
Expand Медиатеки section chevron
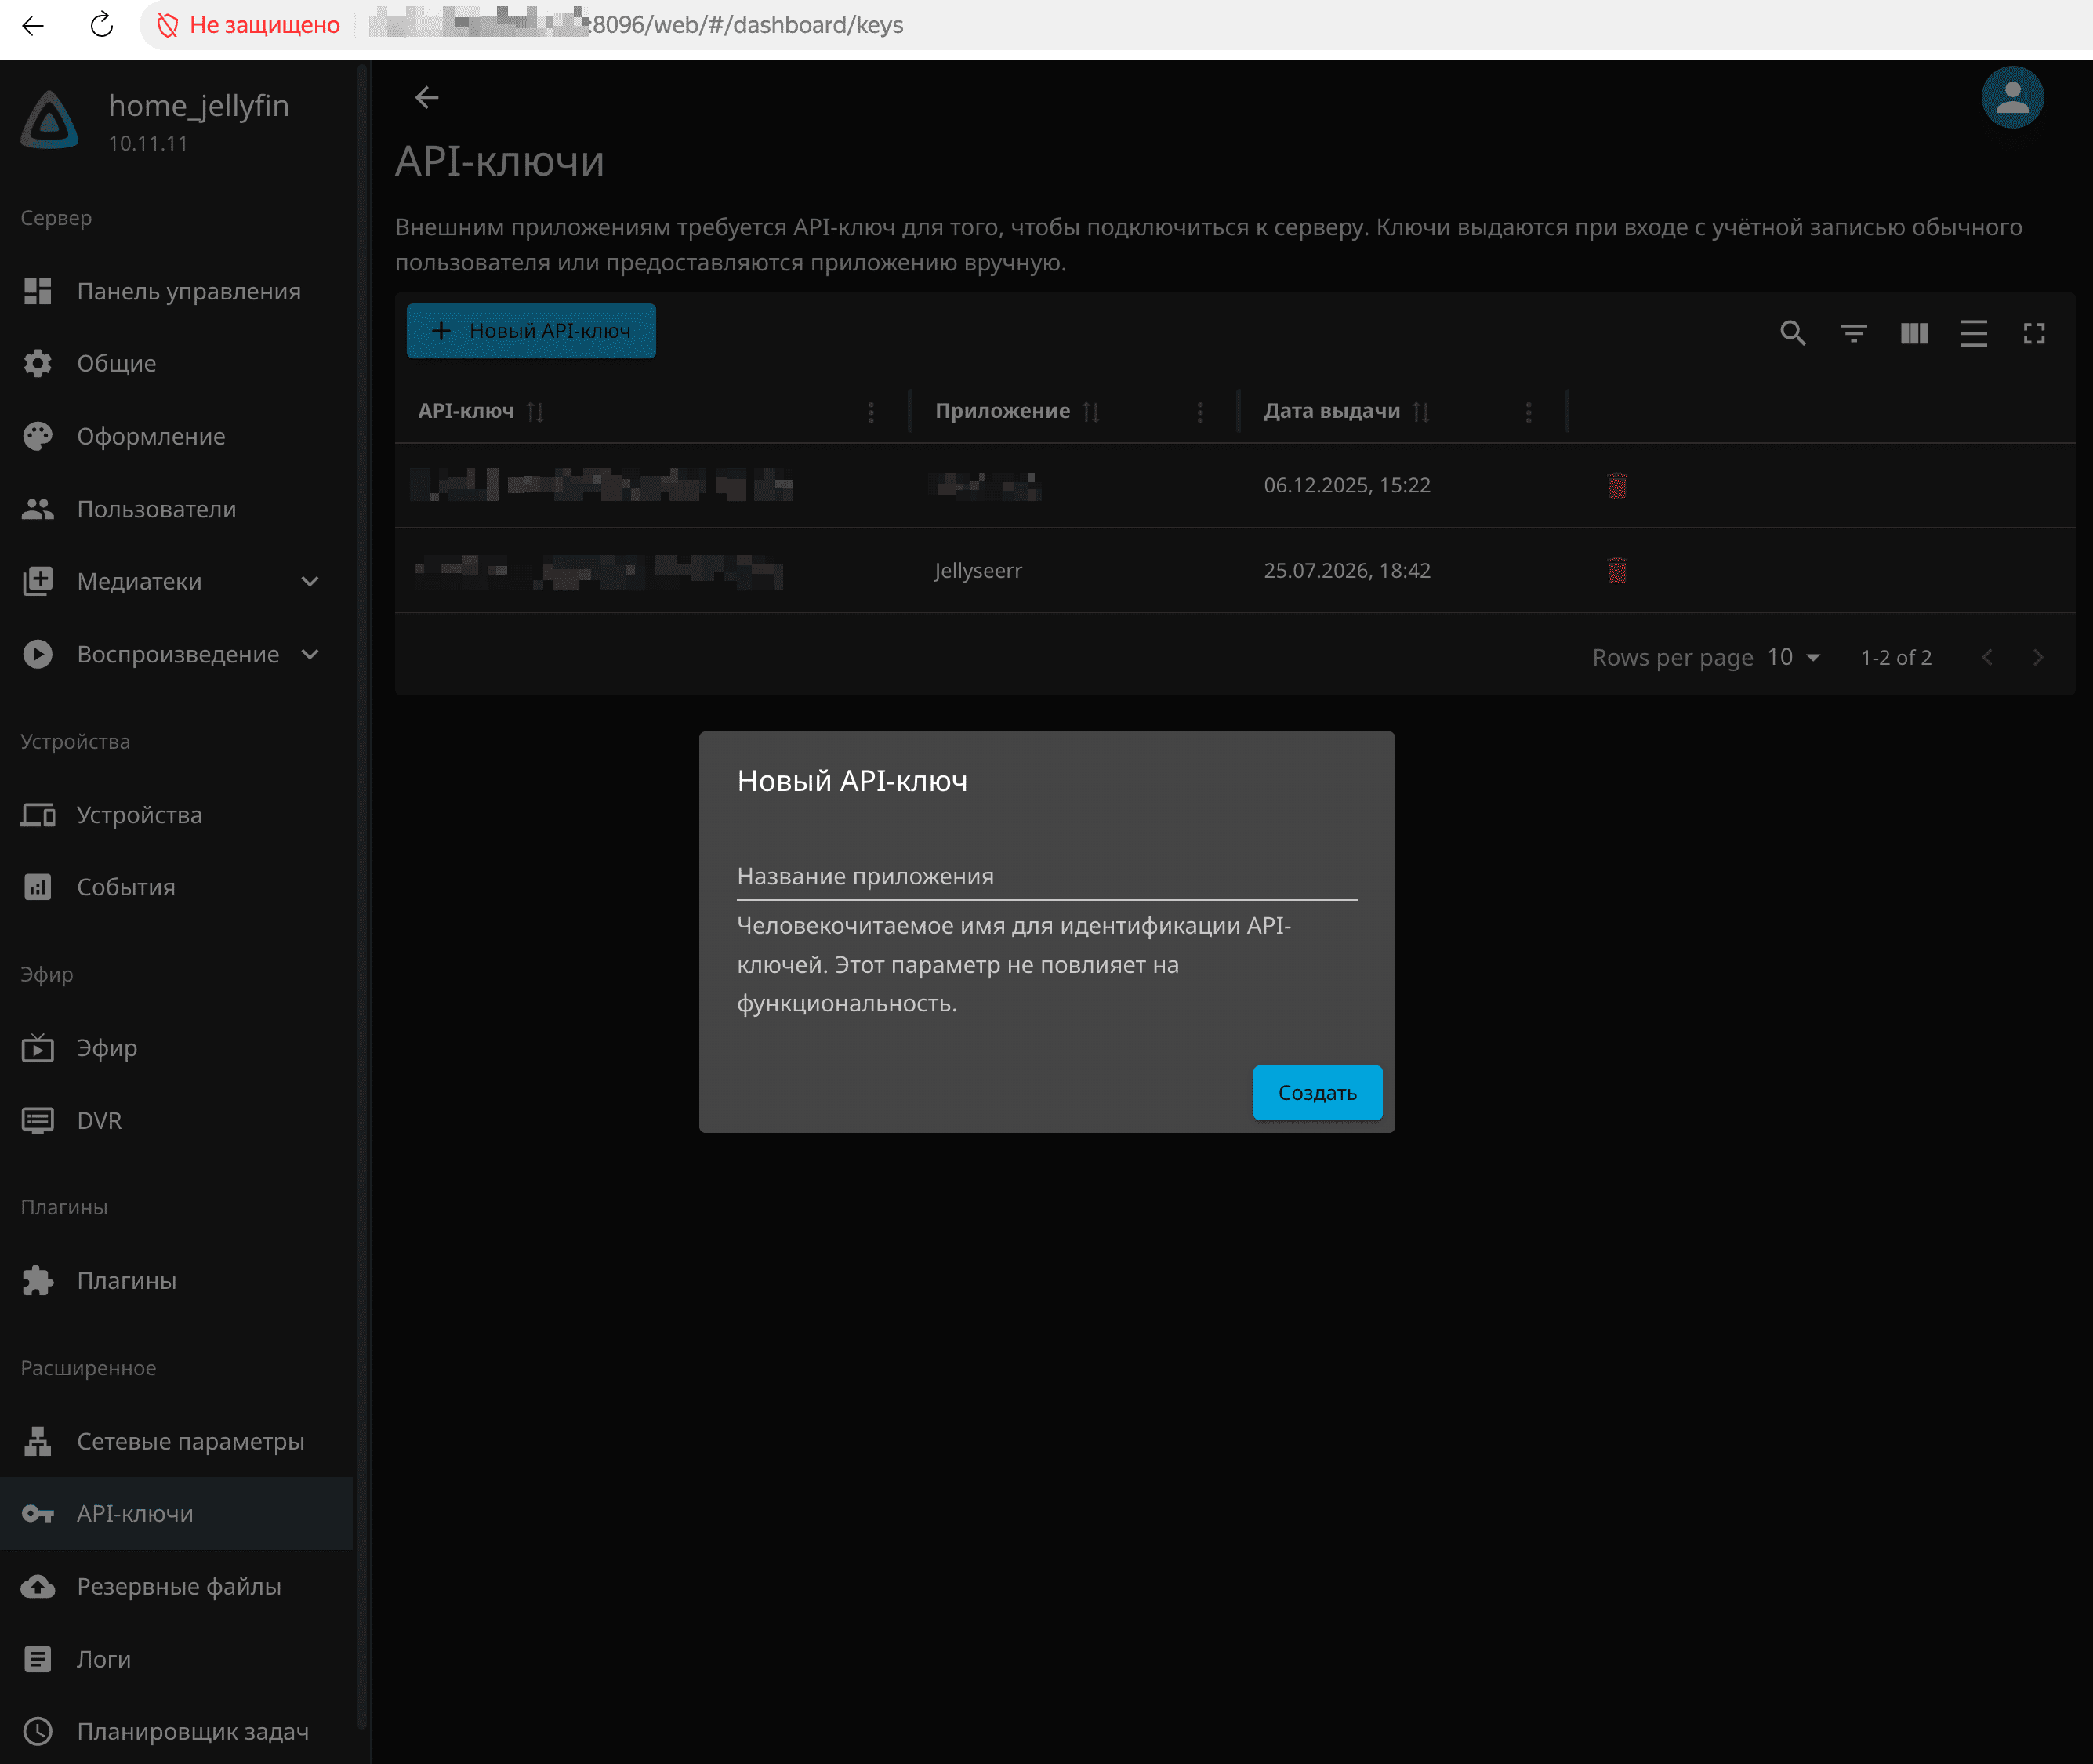(310, 582)
